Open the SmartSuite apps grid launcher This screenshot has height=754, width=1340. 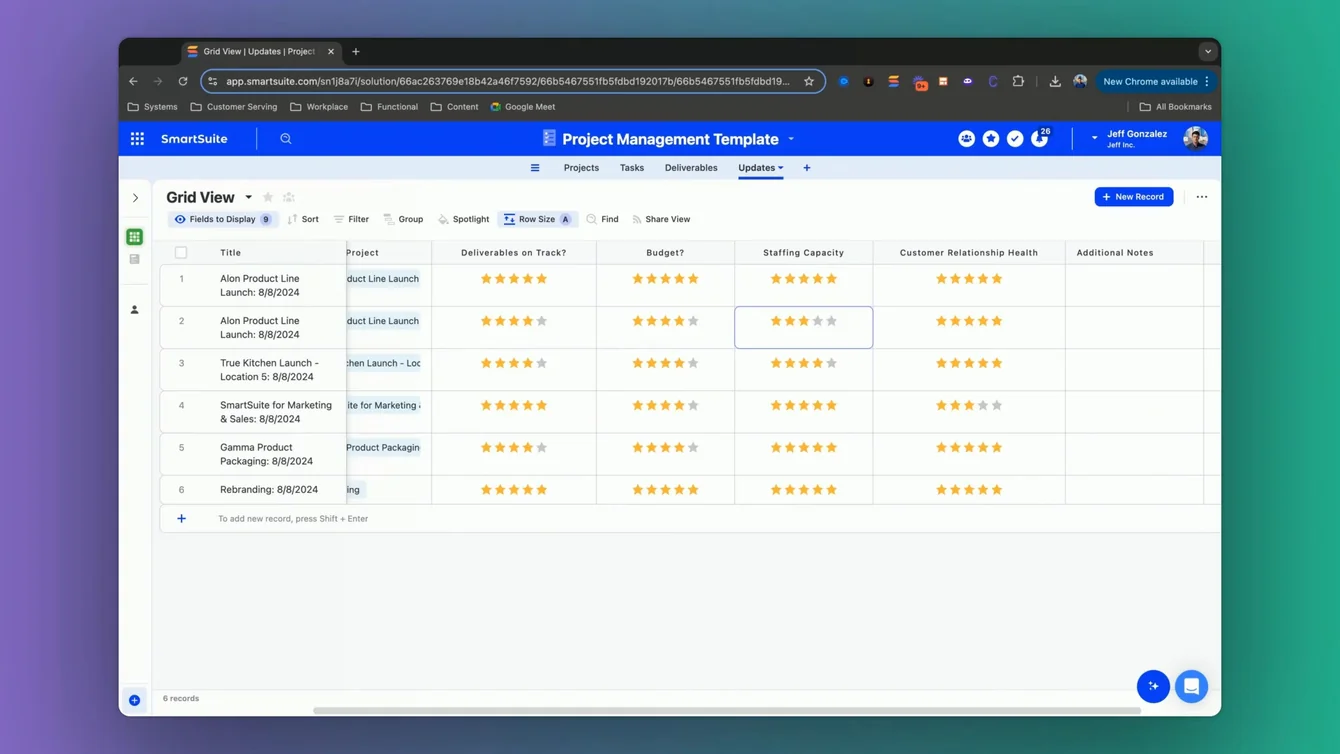[x=137, y=139]
